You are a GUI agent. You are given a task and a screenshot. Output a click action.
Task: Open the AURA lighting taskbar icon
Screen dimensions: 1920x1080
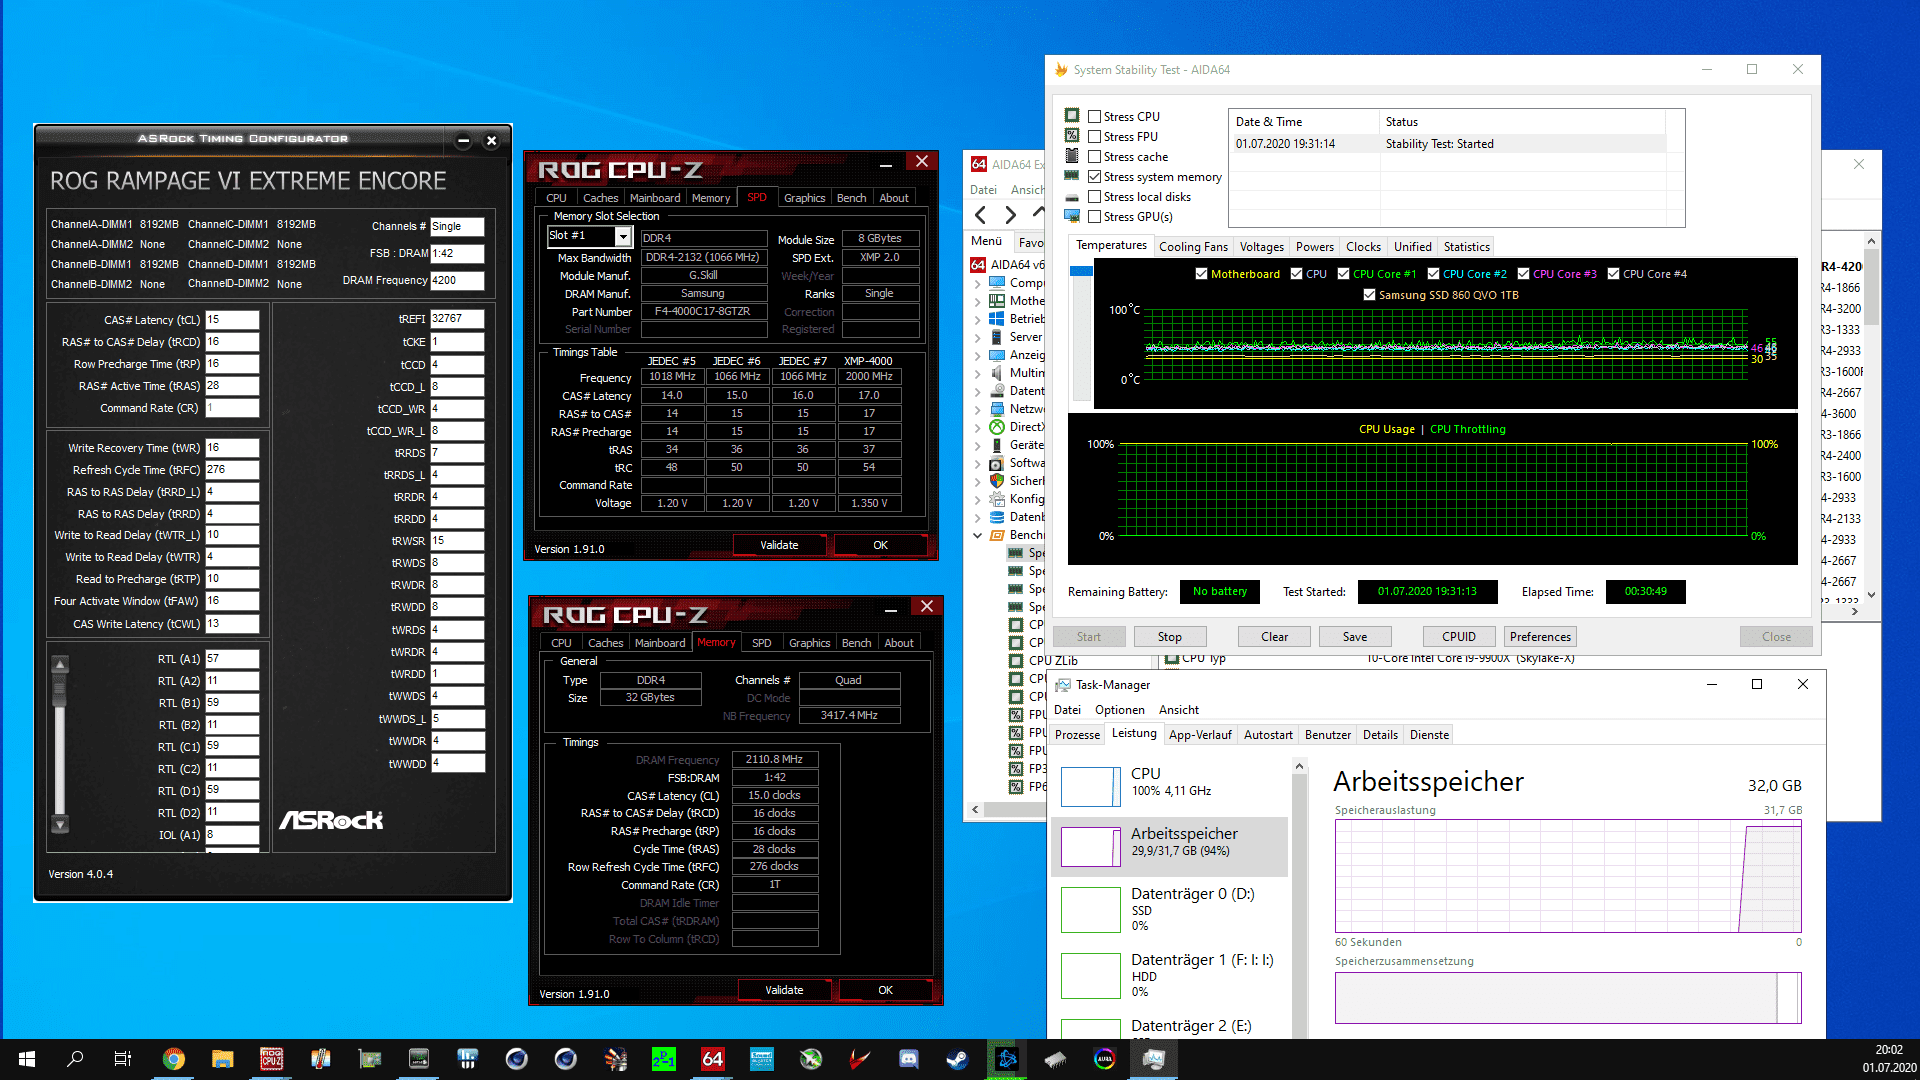click(x=1105, y=1059)
